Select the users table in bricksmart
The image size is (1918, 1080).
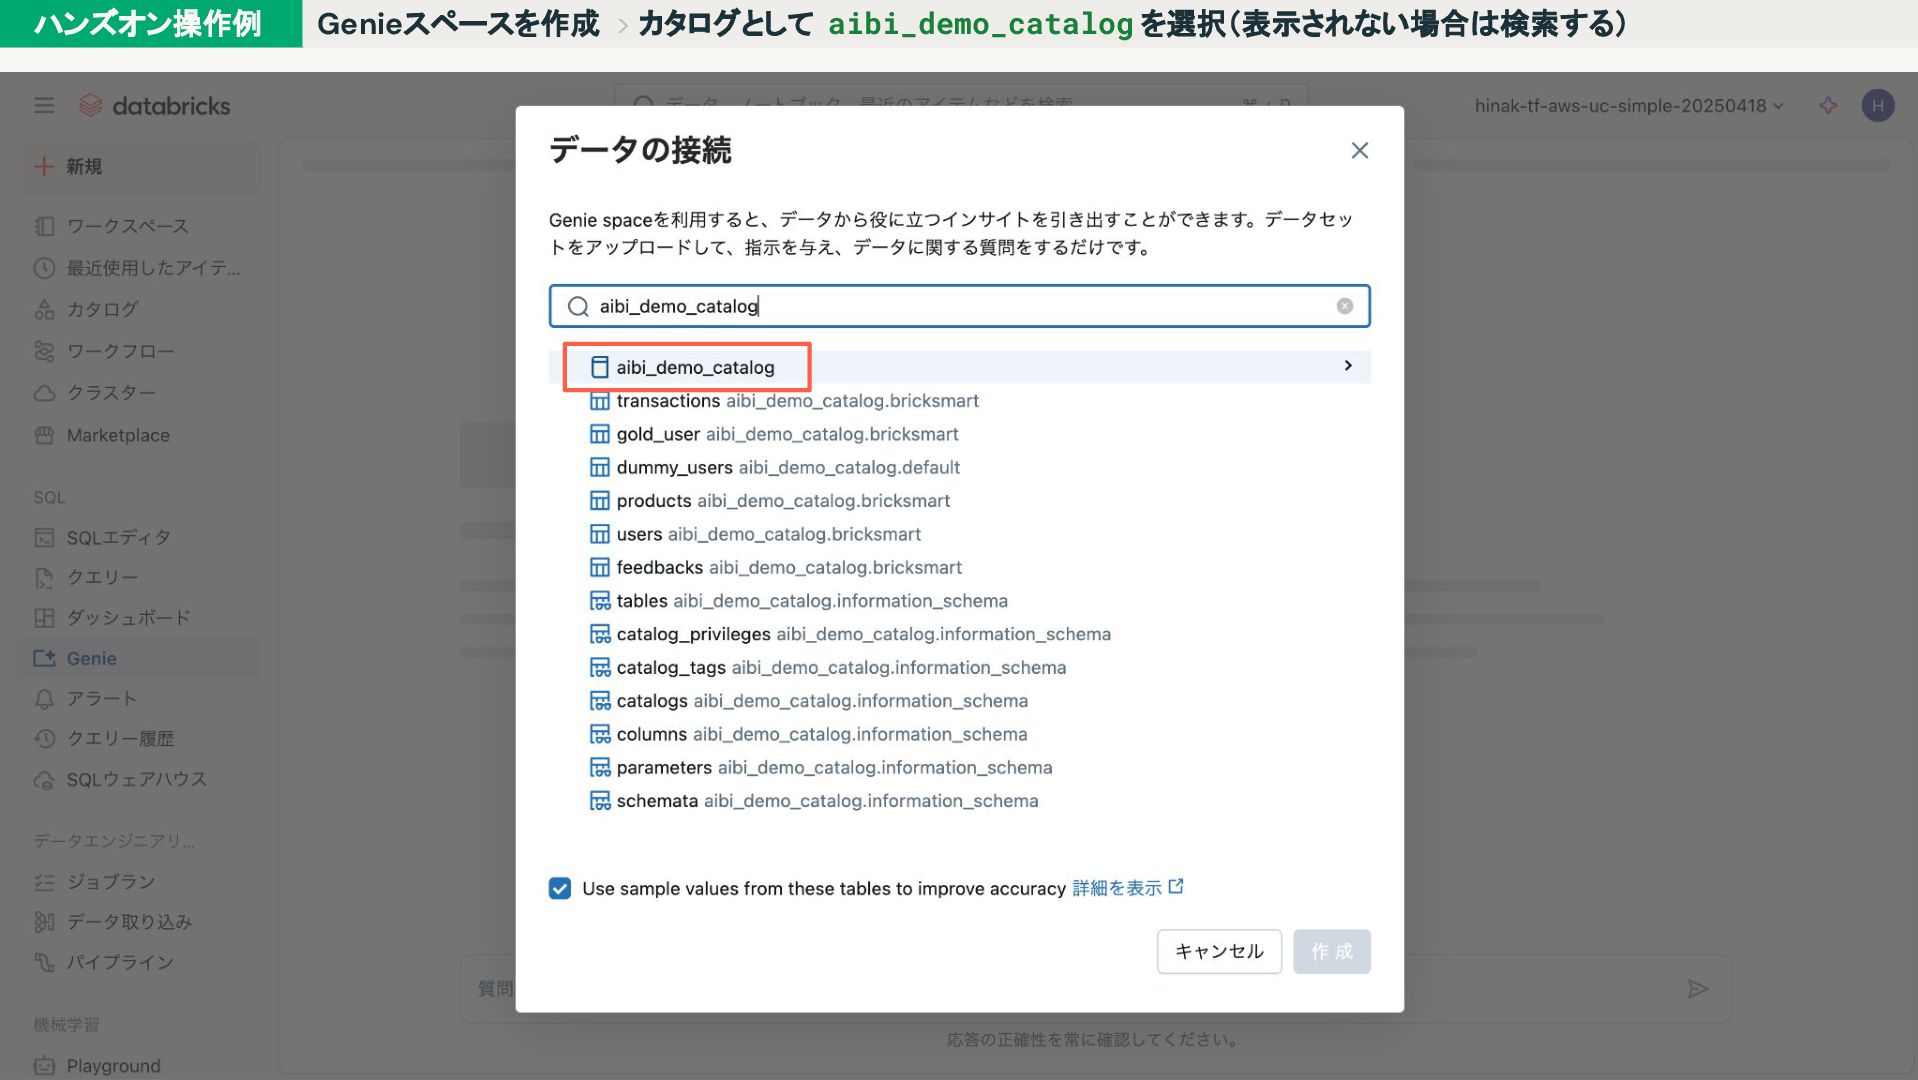click(x=754, y=534)
